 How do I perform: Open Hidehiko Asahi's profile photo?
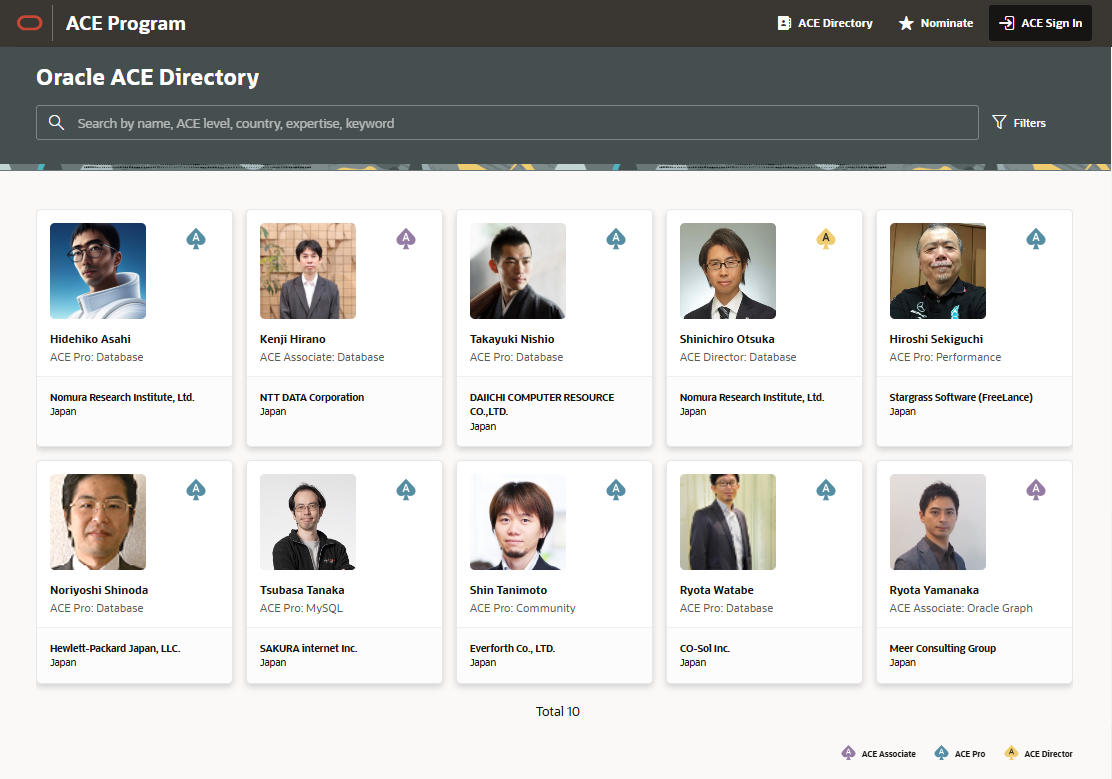tap(98, 271)
